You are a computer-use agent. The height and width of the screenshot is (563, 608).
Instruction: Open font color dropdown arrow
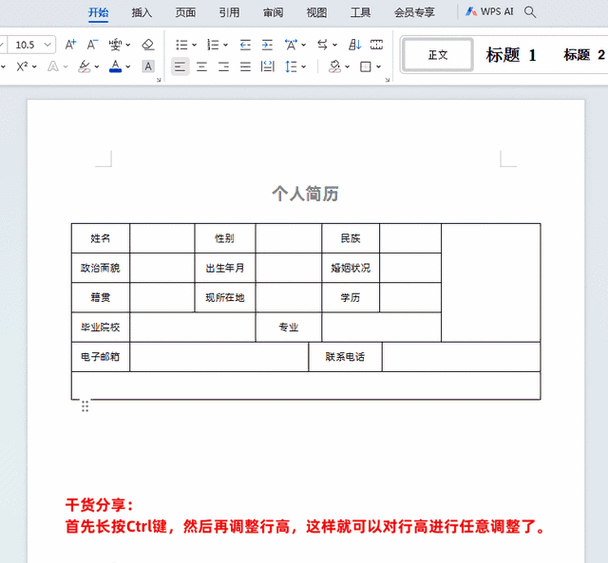point(128,67)
